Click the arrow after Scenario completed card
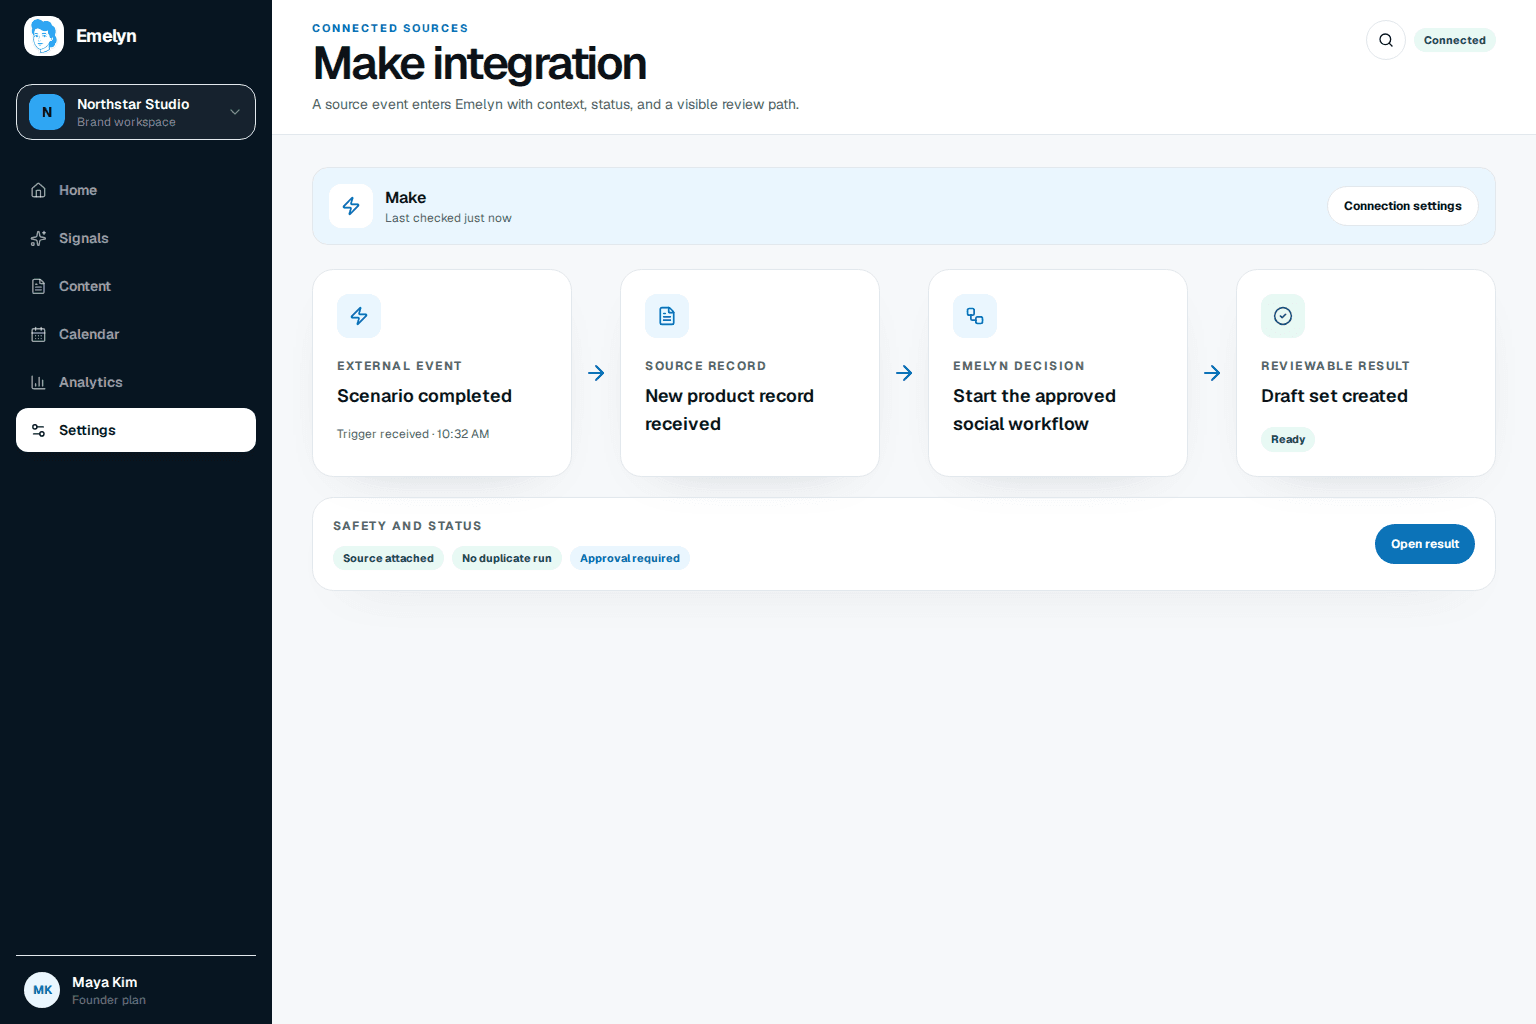 click(x=596, y=373)
